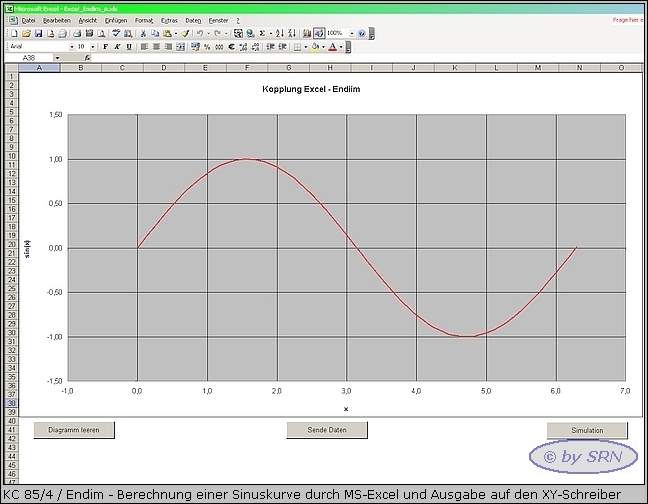648x504 pixels.
Task: Apply fill color paint bucket
Action: (315, 47)
